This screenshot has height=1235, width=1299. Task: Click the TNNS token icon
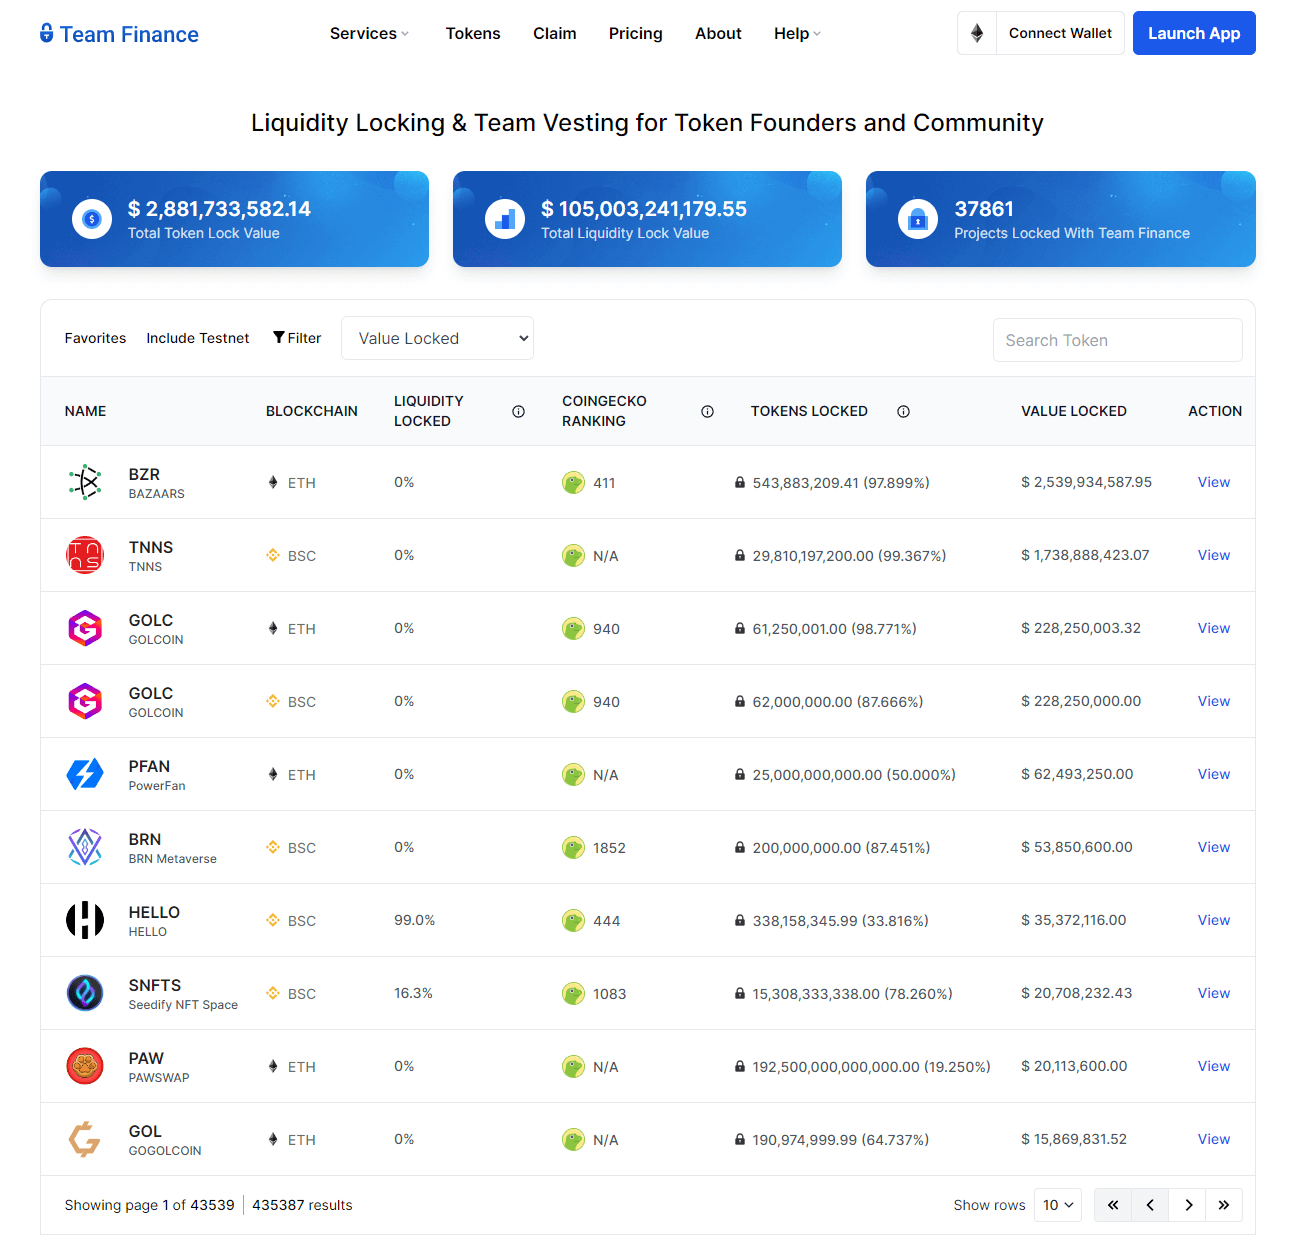coord(85,555)
